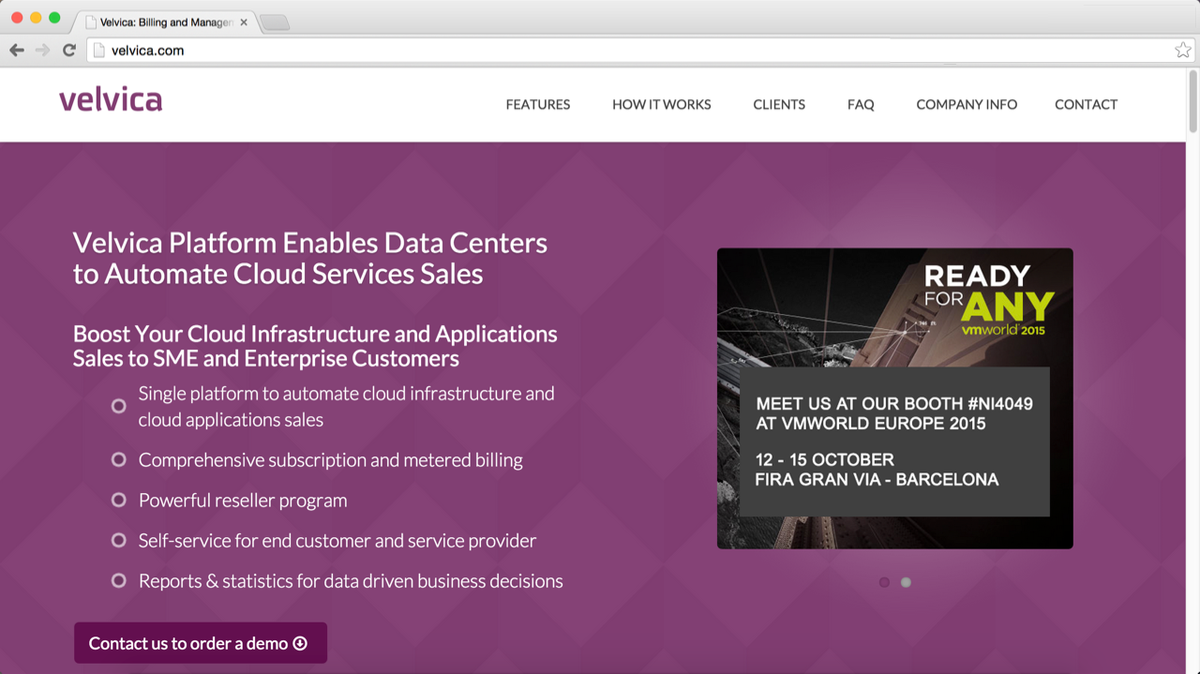1200x674 pixels.
Task: Open the CONTACT menu item
Action: click(1086, 104)
